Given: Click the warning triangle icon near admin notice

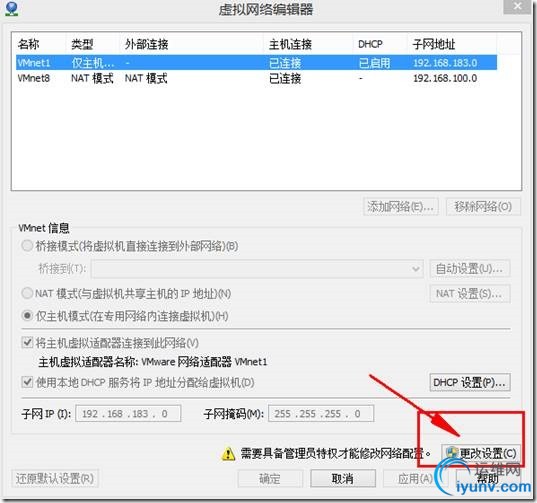Looking at the screenshot, I should [x=228, y=454].
